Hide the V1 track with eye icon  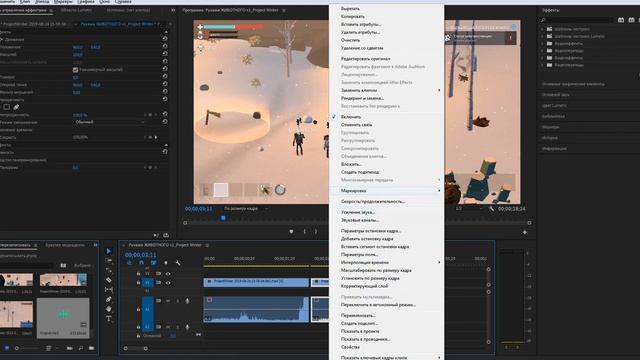pyautogui.click(x=168, y=282)
